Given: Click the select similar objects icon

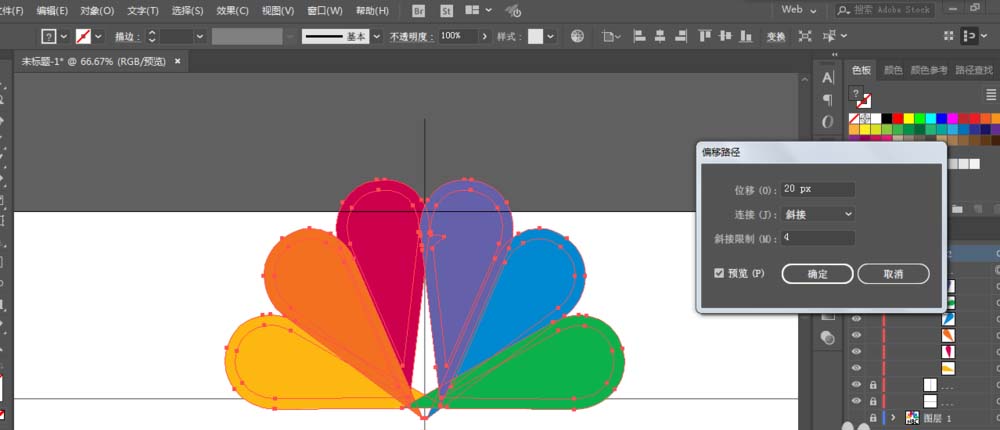Looking at the screenshot, I should (830, 36).
